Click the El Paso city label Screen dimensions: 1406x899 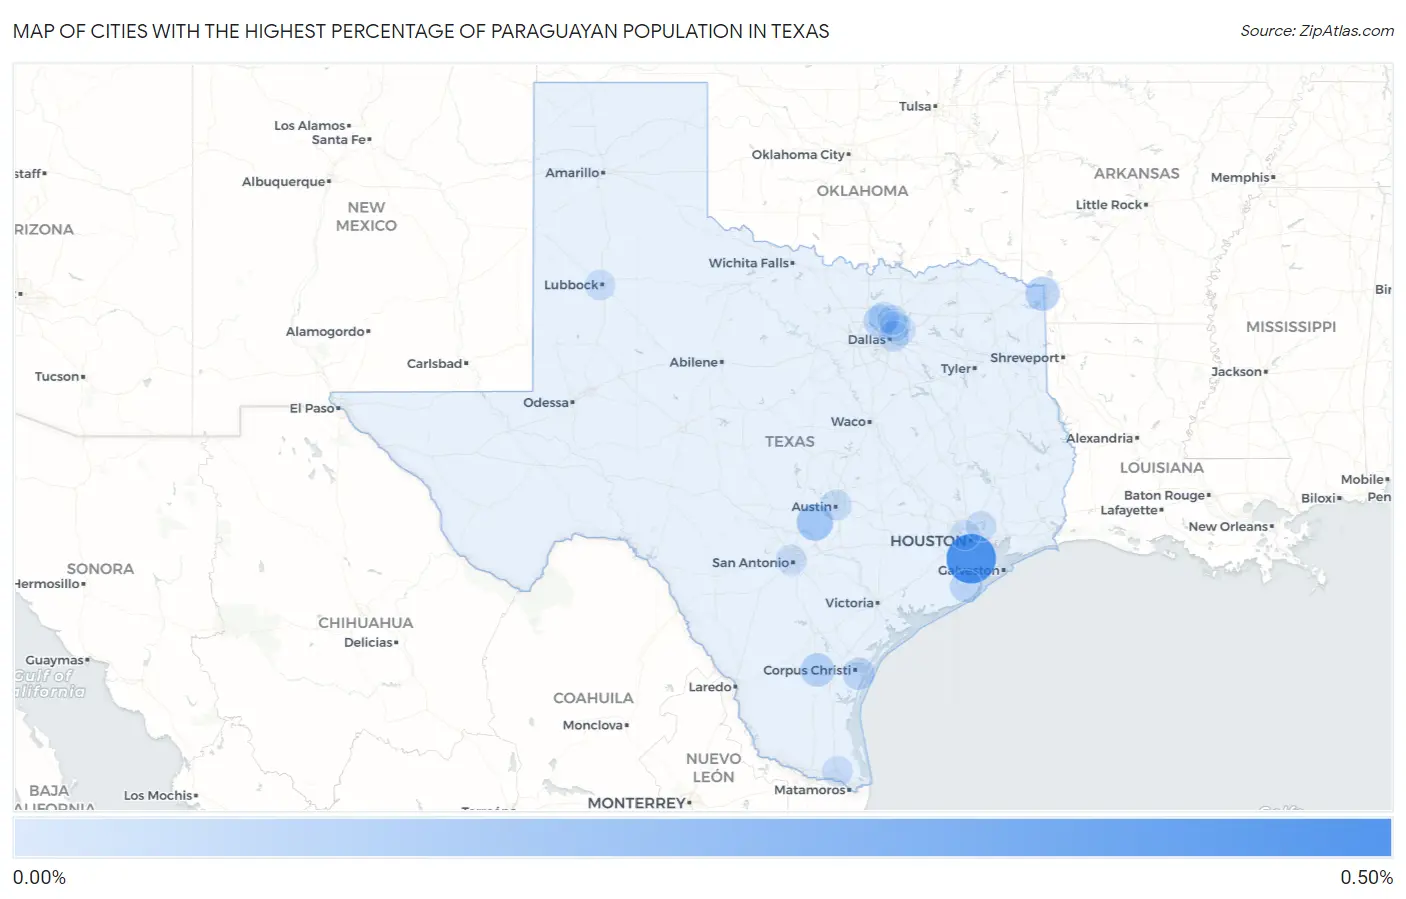pos(312,408)
